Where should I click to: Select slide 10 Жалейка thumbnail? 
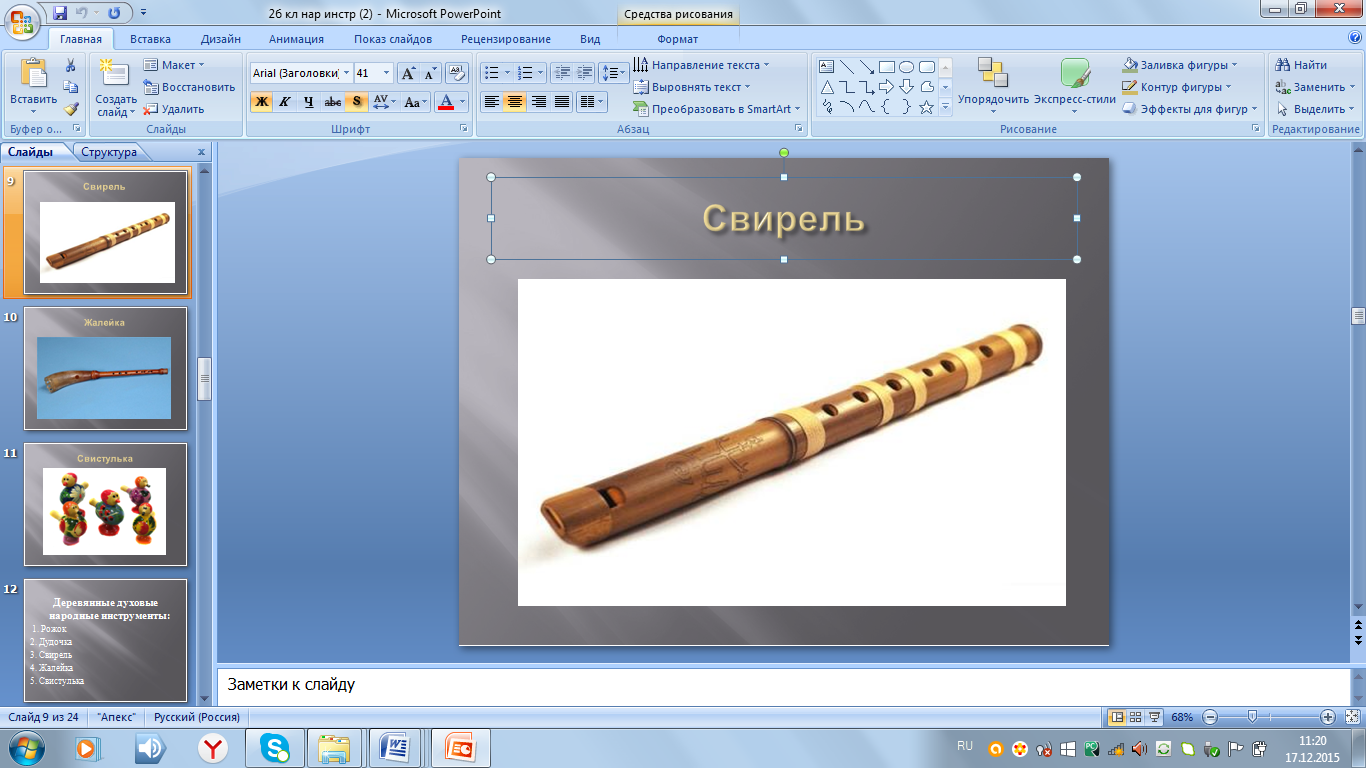(105, 368)
